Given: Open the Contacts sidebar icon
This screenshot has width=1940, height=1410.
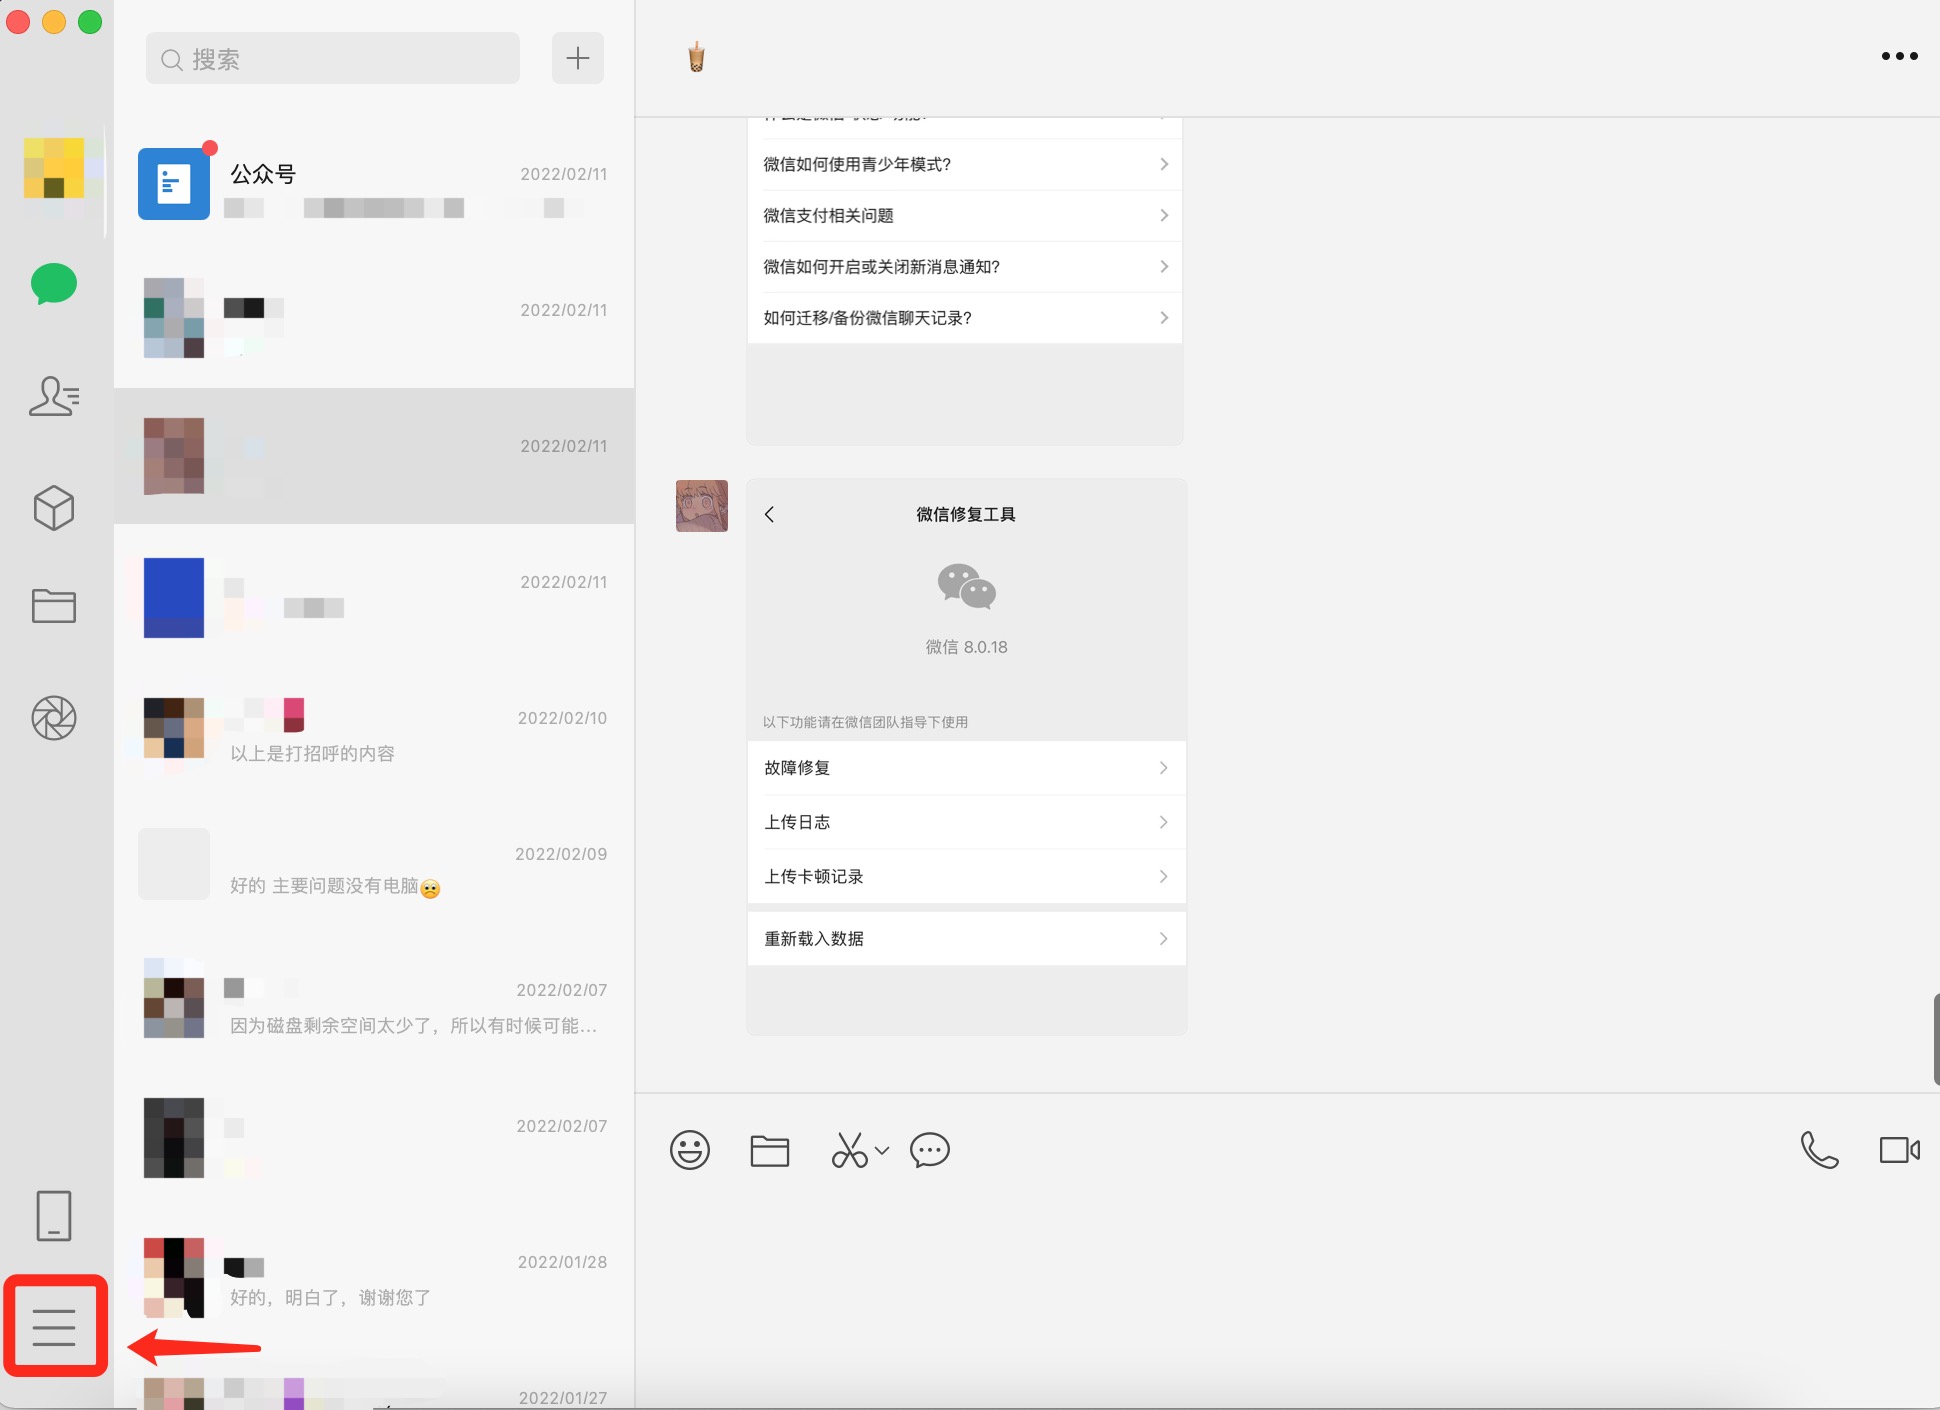Looking at the screenshot, I should 54,396.
